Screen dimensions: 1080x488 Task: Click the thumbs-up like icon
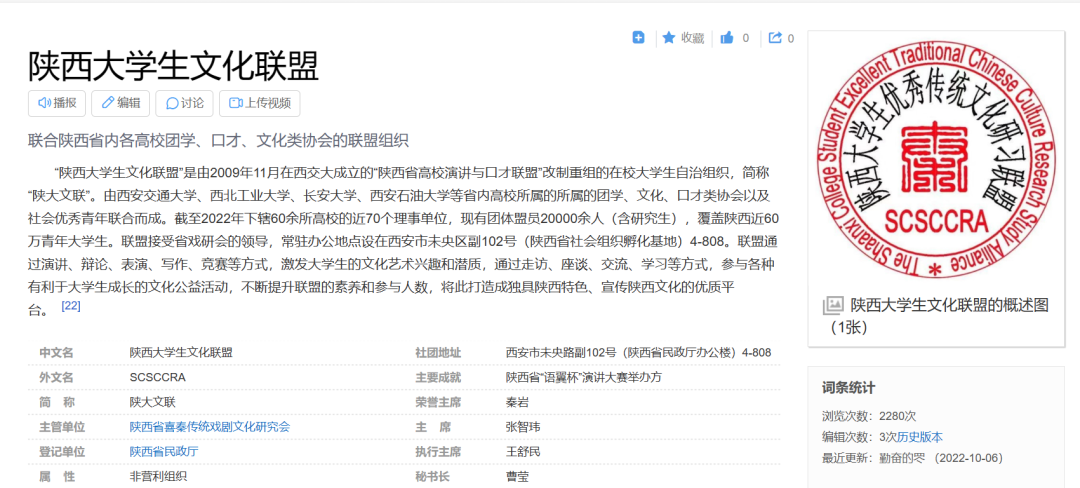click(727, 38)
